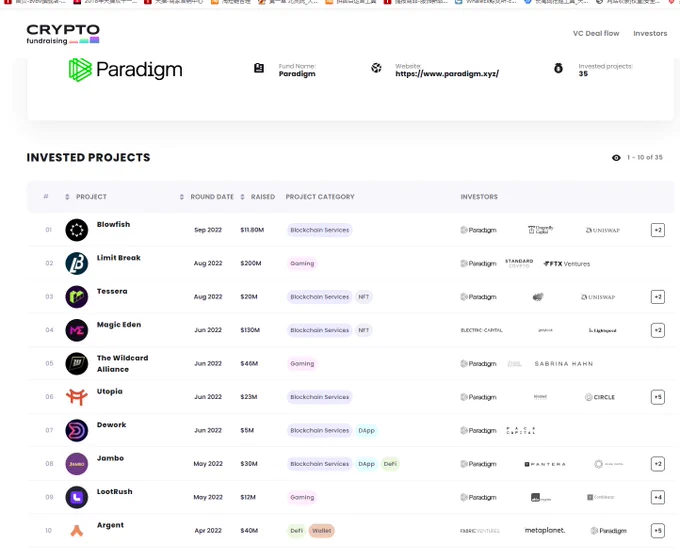Open the VC Deal flow menu item
The image size is (680, 559).
click(596, 33)
